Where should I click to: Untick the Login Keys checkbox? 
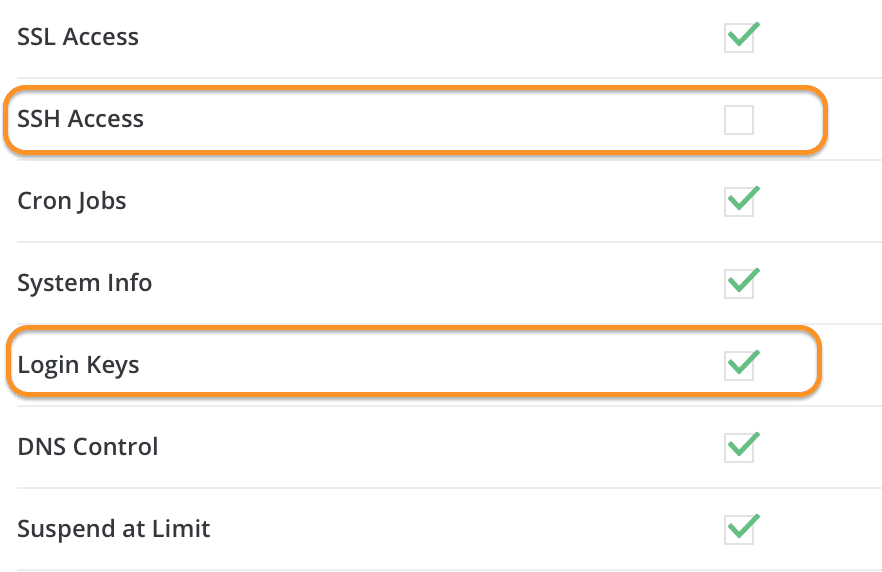(x=739, y=365)
